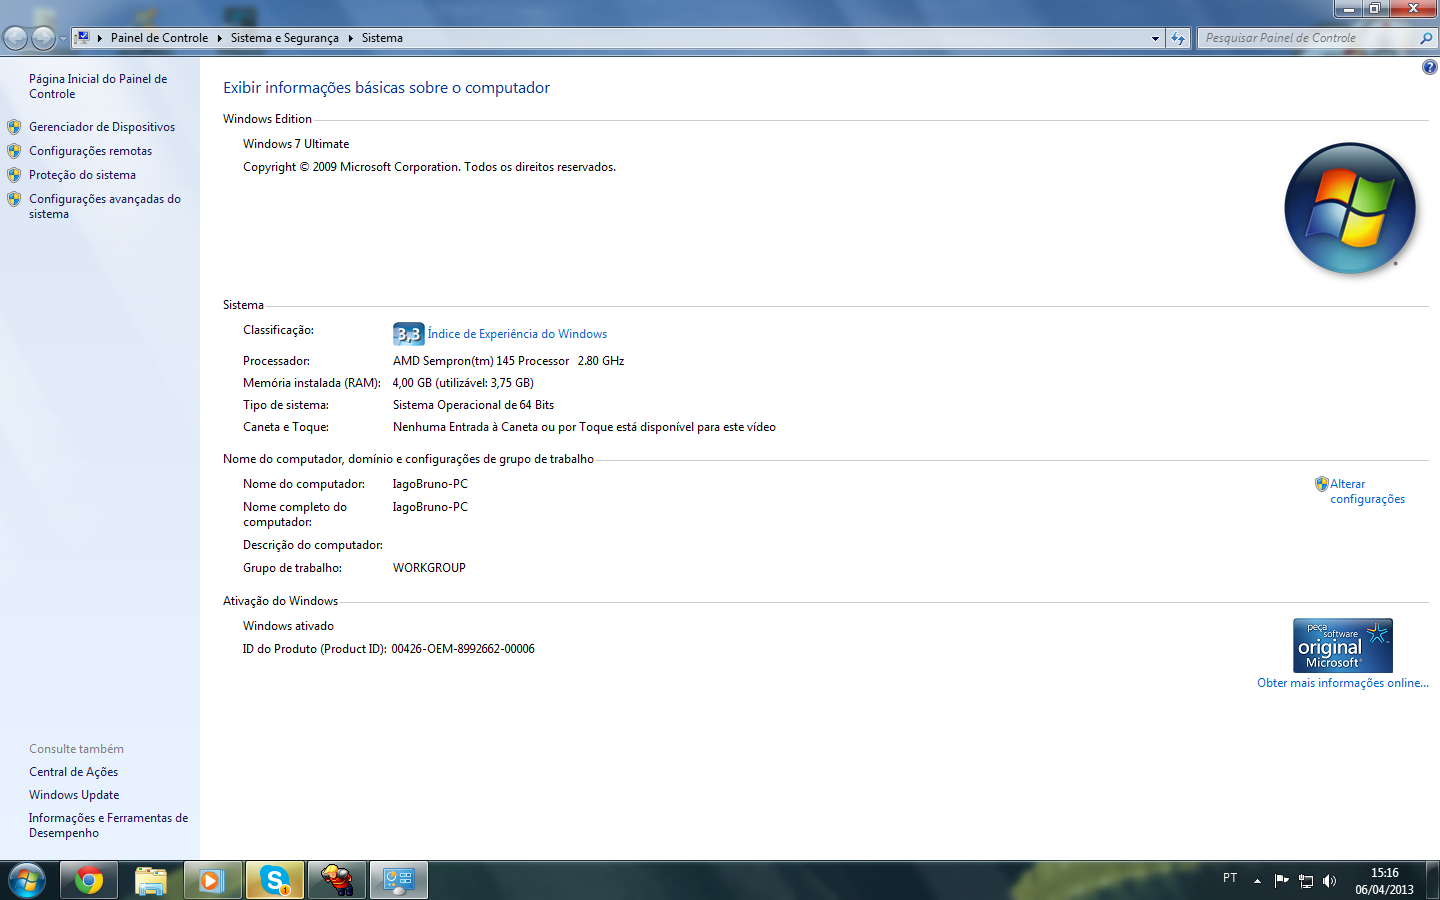Image resolution: width=1440 pixels, height=900 pixels.
Task: Open Skype from the taskbar
Action: pos(274,880)
